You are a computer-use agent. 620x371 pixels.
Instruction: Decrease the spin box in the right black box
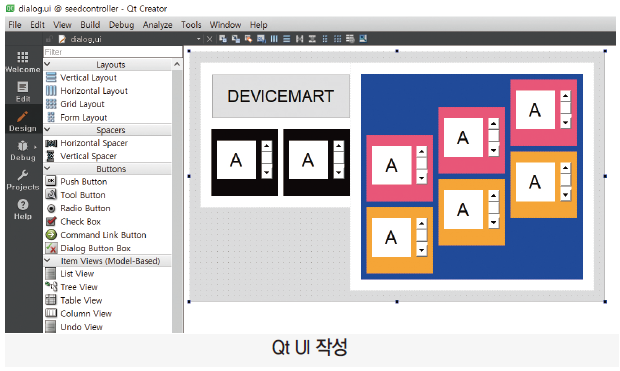pyautogui.click(x=338, y=172)
